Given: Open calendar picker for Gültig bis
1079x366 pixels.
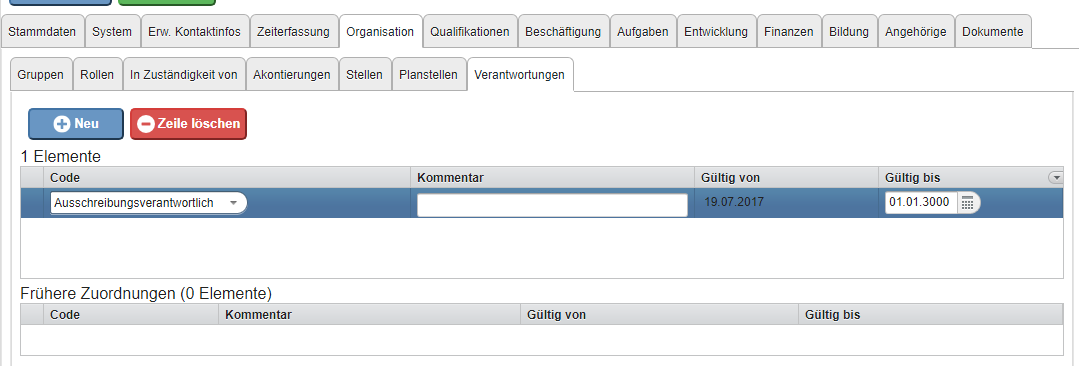Looking at the screenshot, I should click(x=968, y=203).
